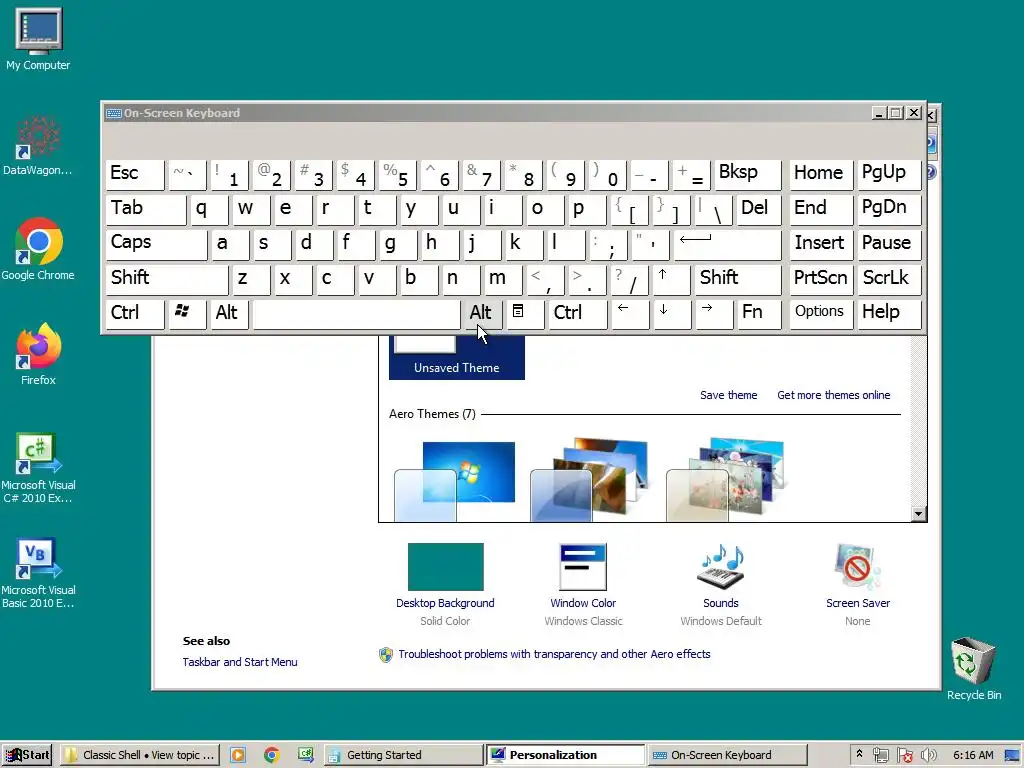Image resolution: width=1024 pixels, height=768 pixels.
Task: Toggle the left Alt key
Action: pyautogui.click(x=229, y=313)
